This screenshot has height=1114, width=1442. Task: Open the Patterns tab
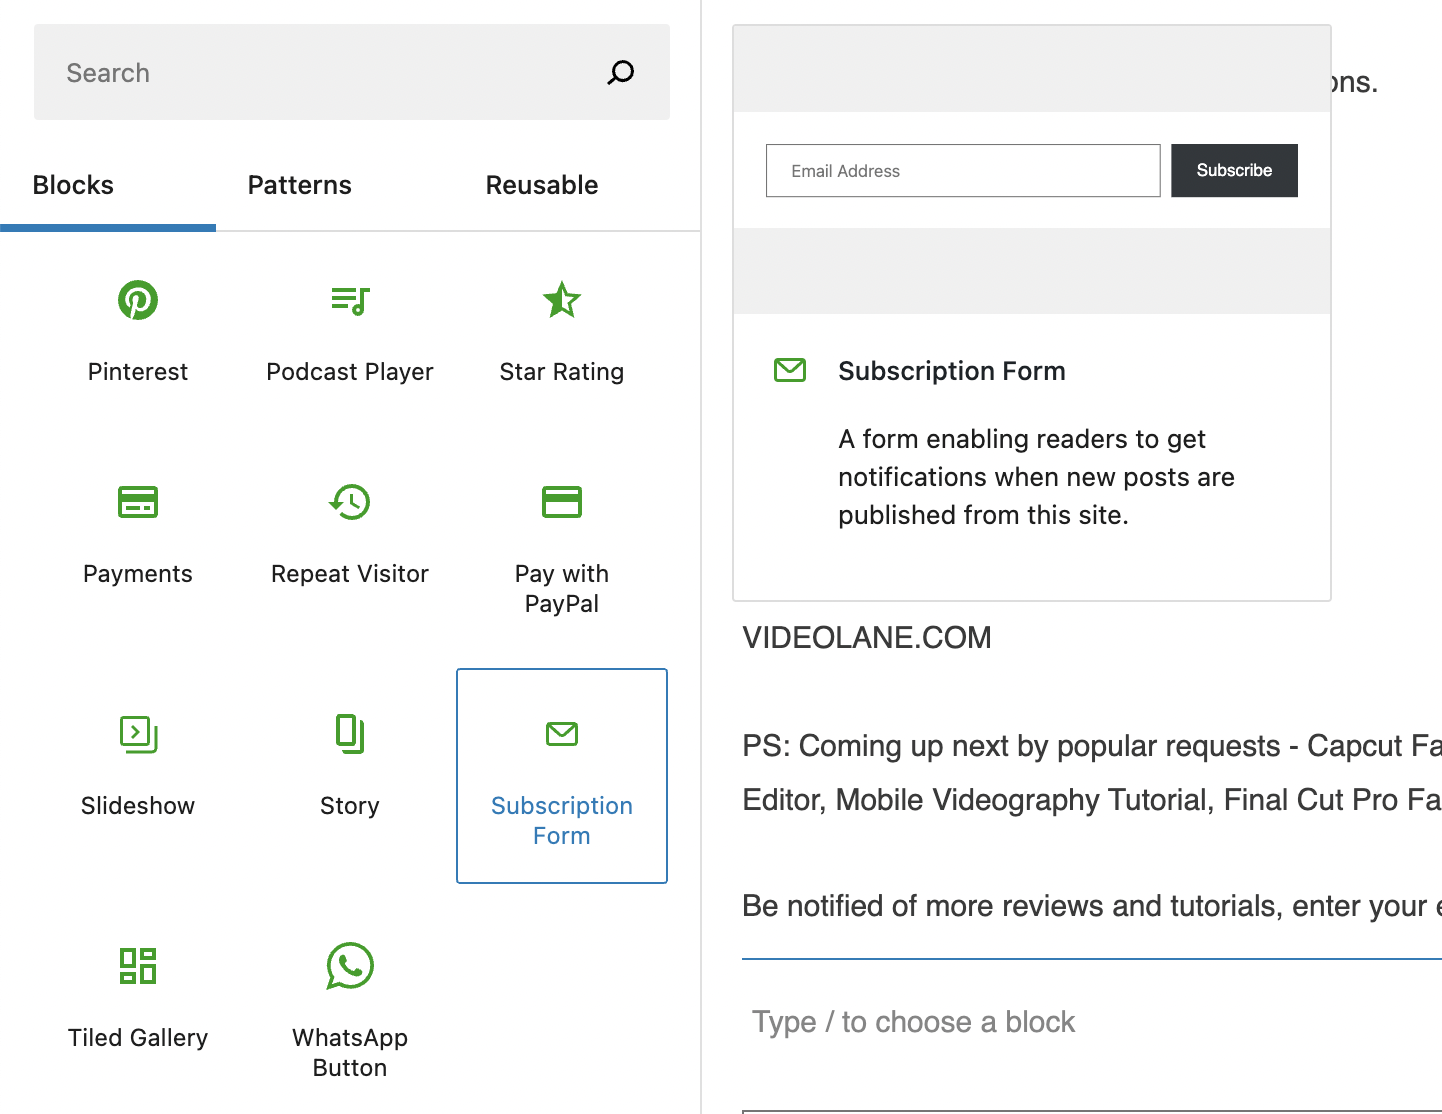tap(300, 185)
